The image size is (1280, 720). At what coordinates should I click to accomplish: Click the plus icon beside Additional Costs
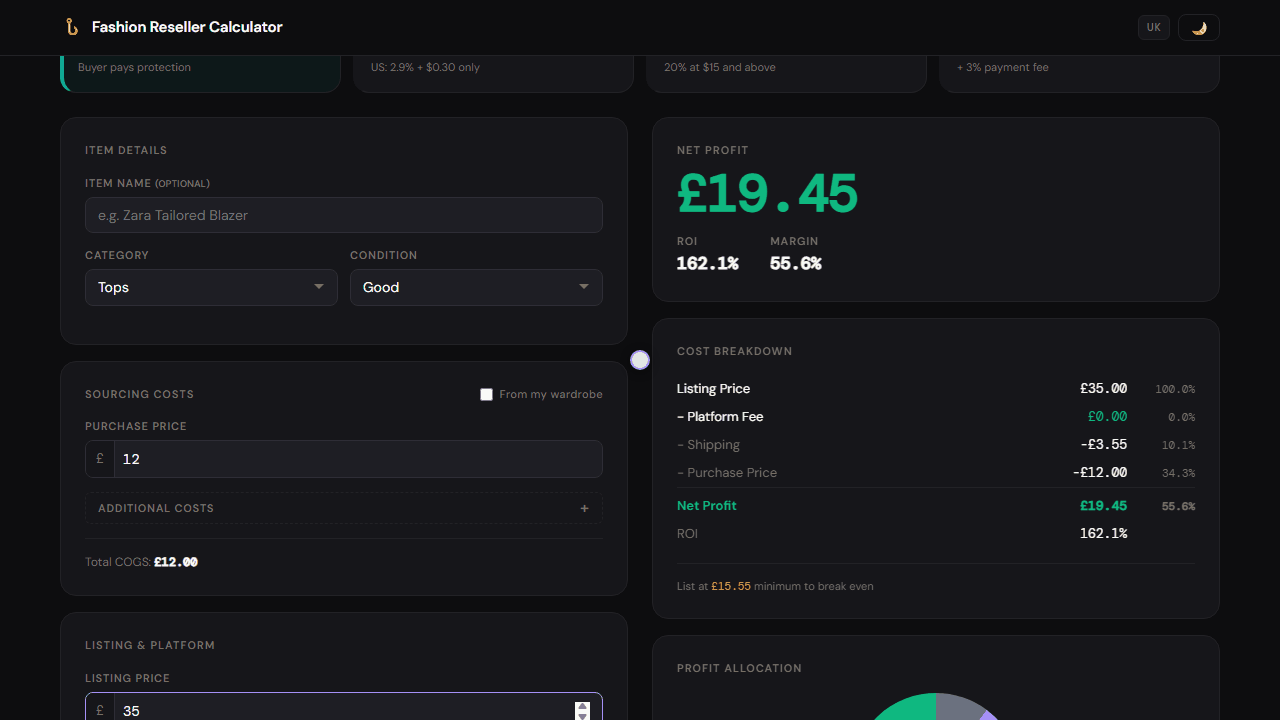point(585,508)
